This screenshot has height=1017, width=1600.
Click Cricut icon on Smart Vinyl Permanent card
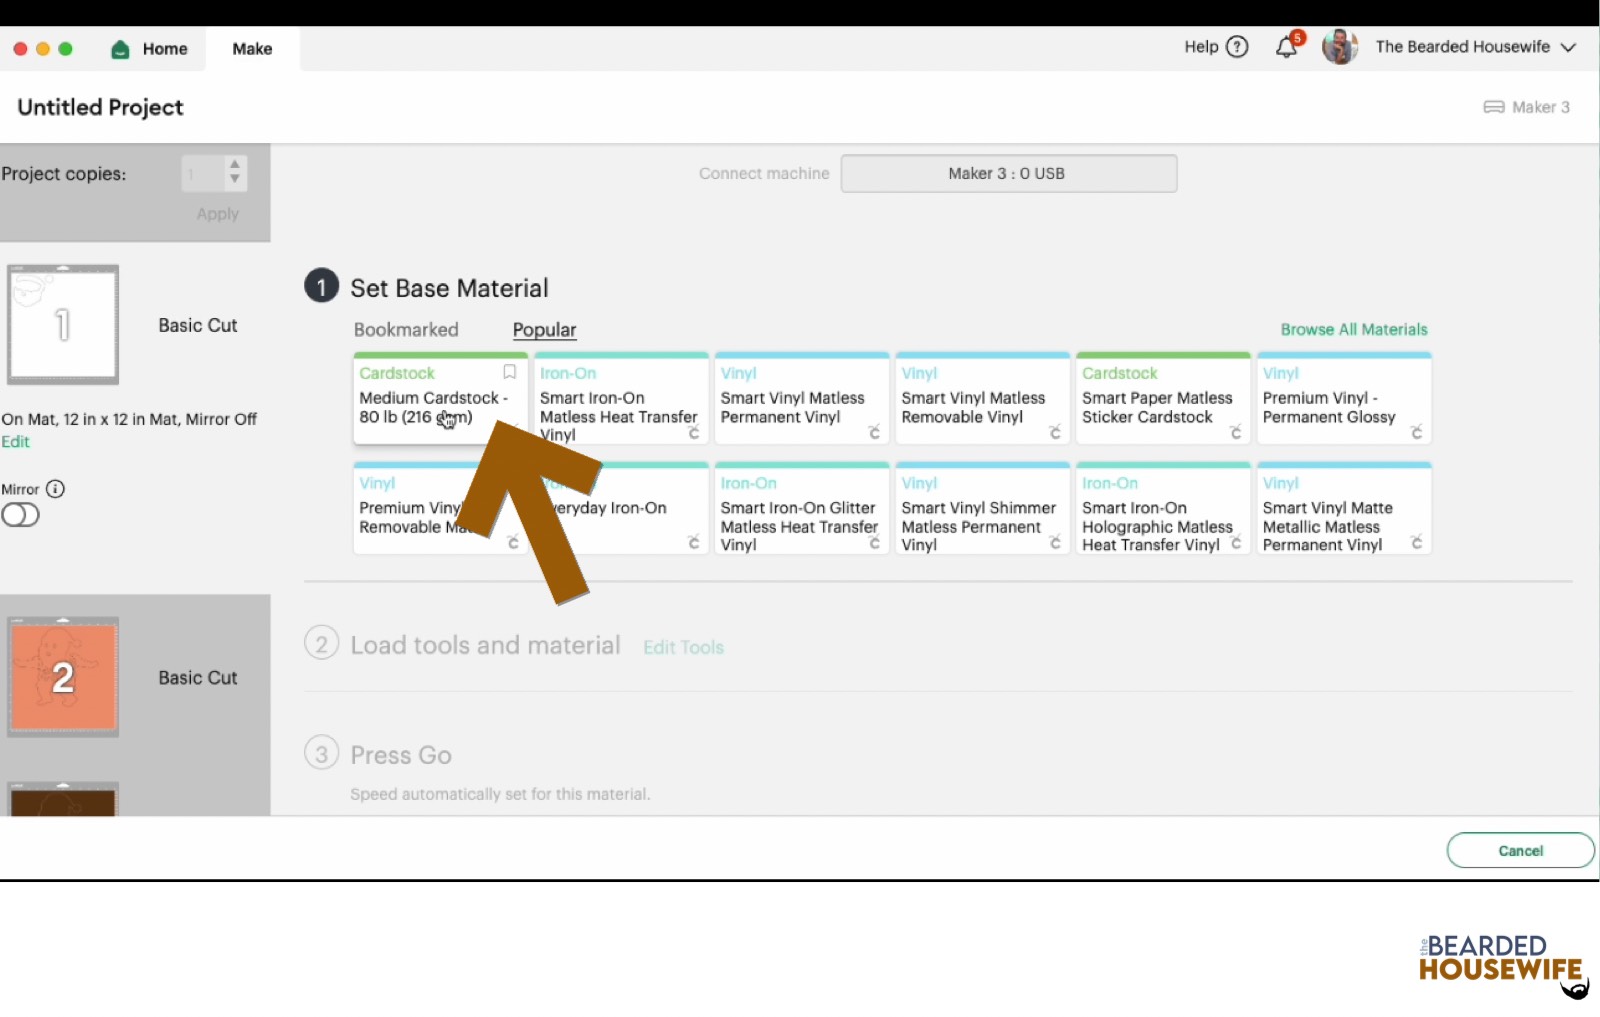point(875,432)
